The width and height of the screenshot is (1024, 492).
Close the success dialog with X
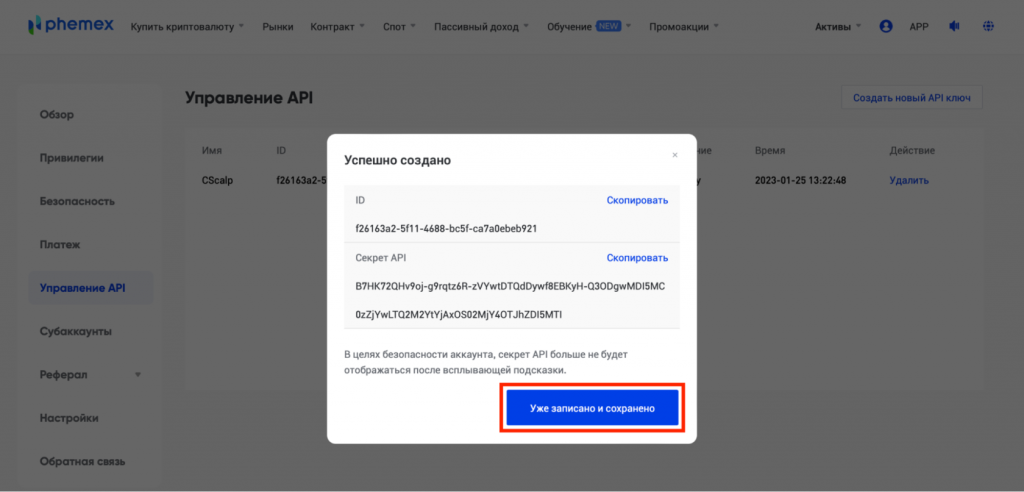pyautogui.click(x=675, y=155)
